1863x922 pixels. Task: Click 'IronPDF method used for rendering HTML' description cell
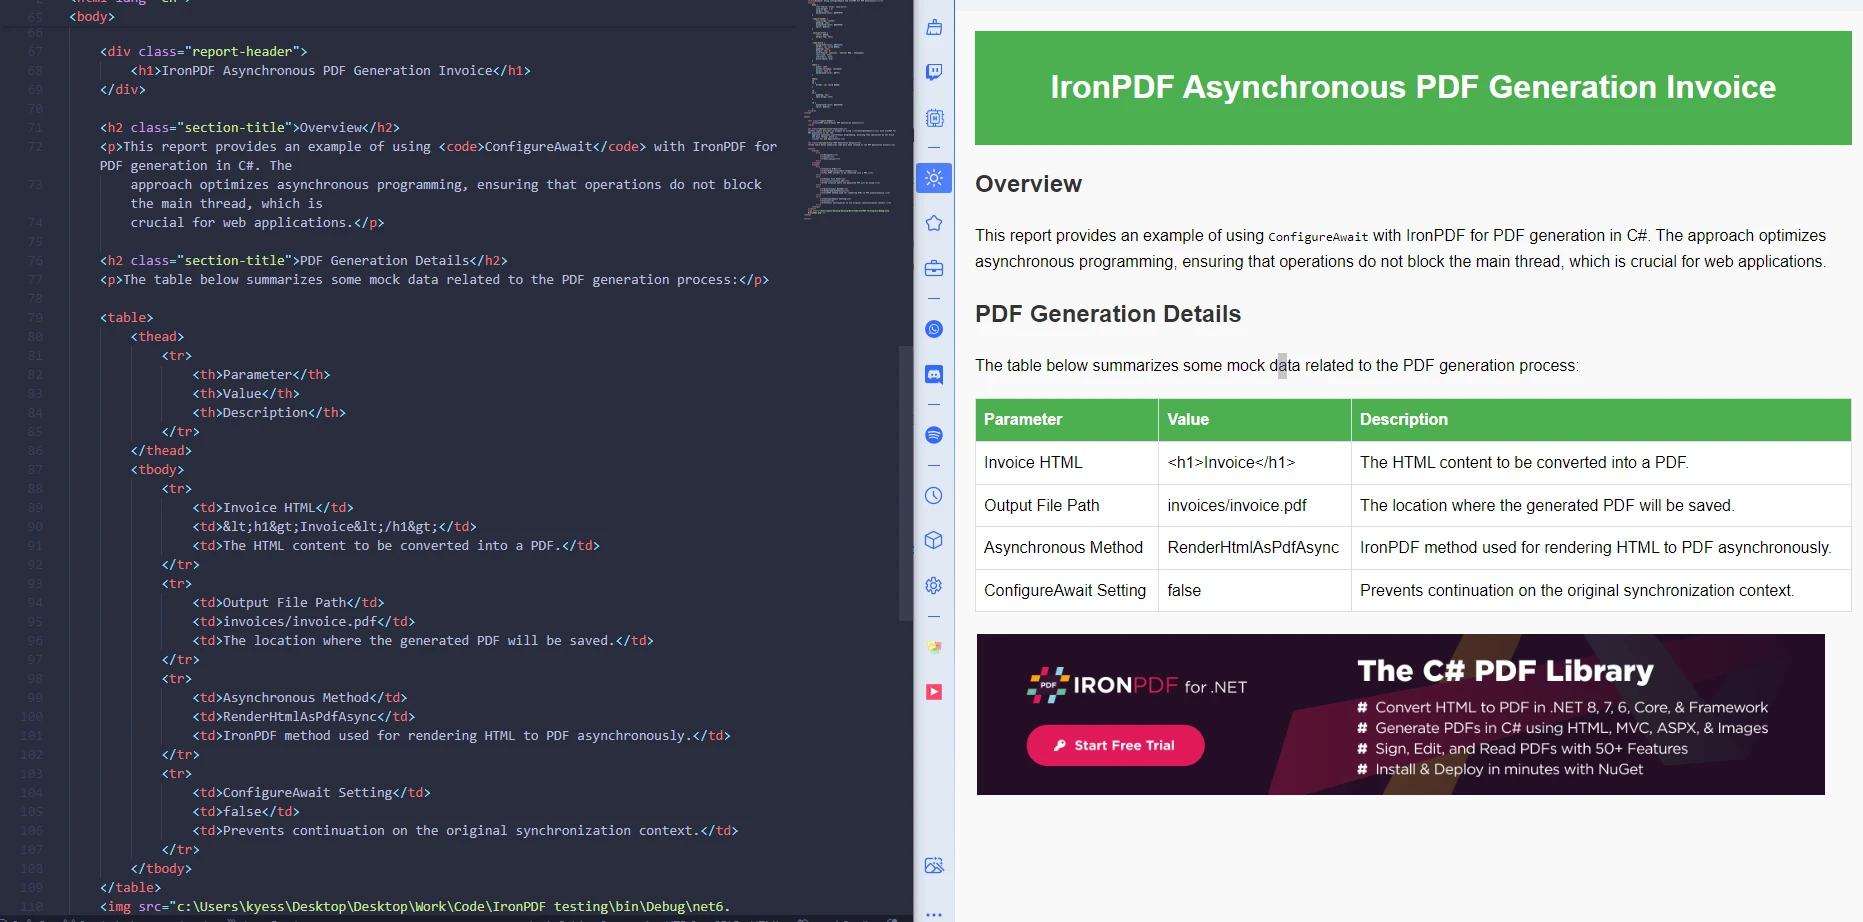coord(1601,548)
